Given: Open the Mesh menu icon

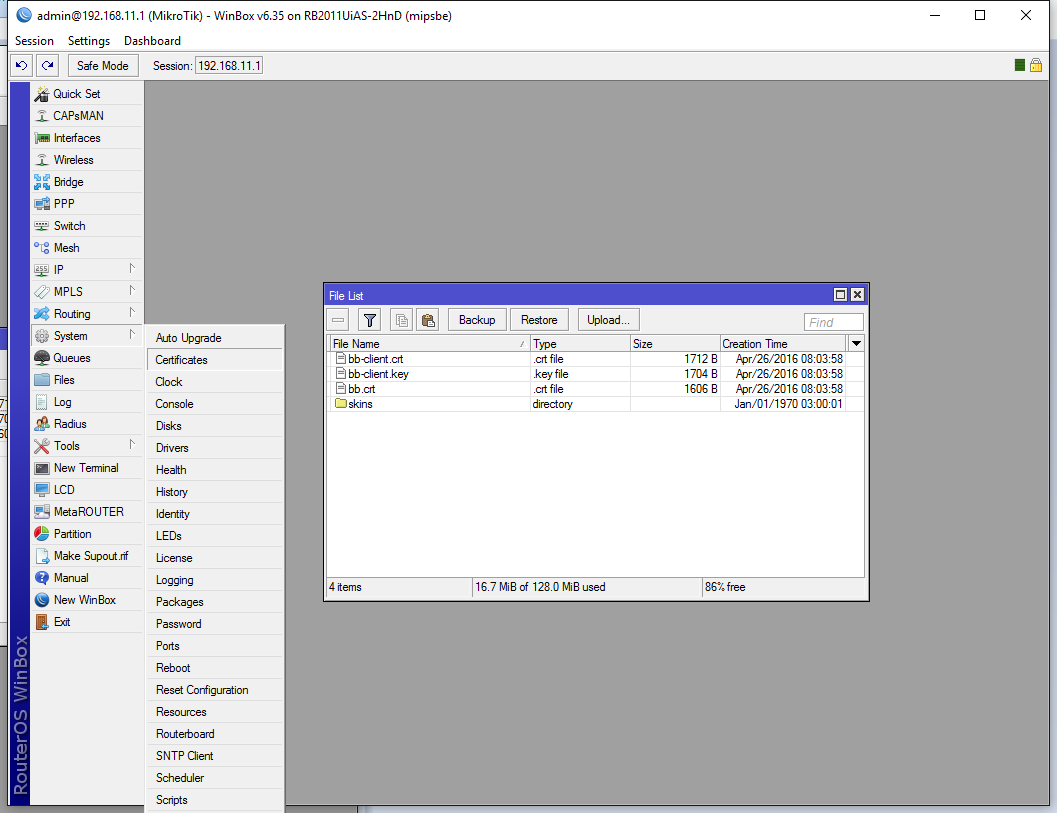Looking at the screenshot, I should click(42, 248).
